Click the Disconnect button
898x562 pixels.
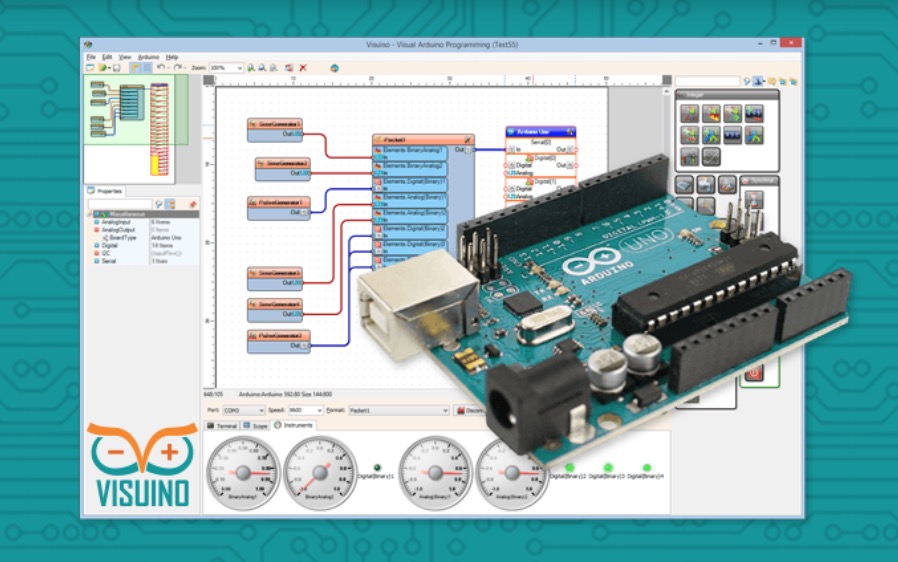(x=468, y=410)
